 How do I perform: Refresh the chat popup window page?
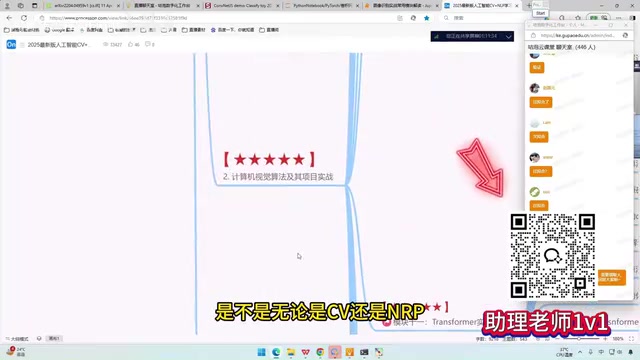[625, 36]
